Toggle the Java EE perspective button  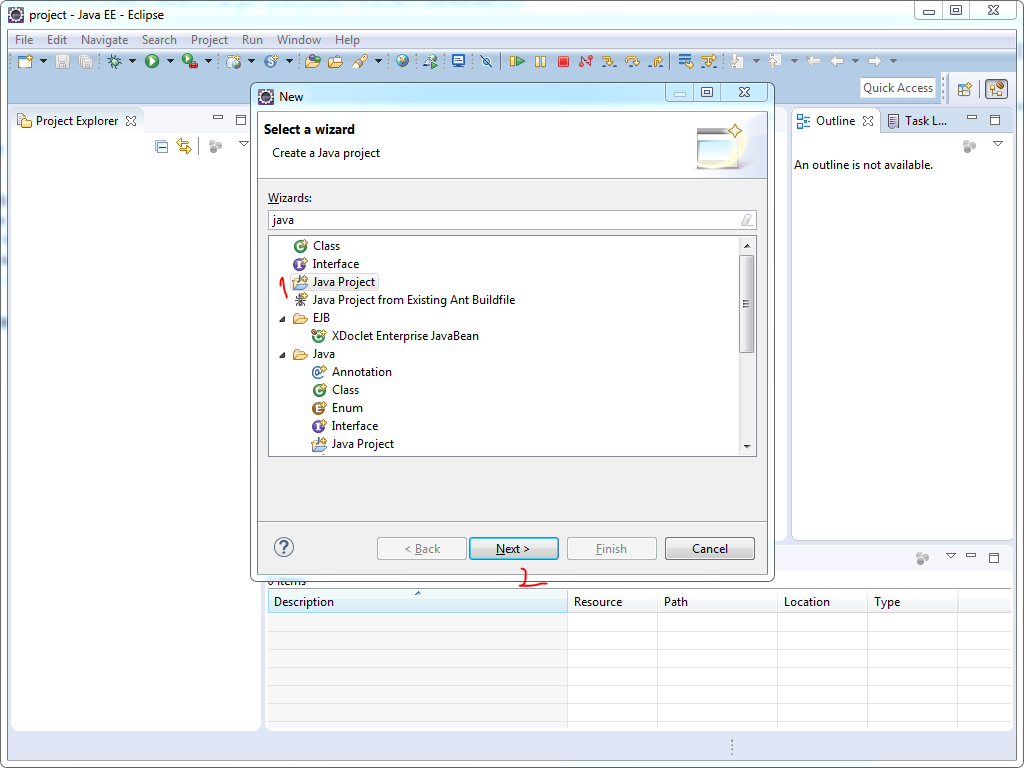point(997,89)
